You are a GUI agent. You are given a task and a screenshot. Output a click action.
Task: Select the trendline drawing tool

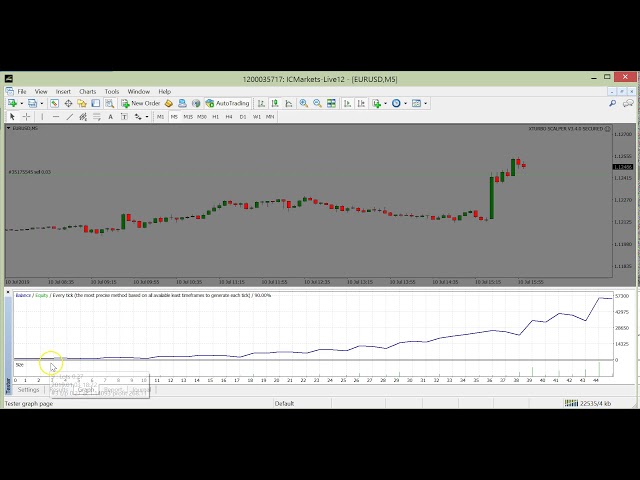[70, 116]
